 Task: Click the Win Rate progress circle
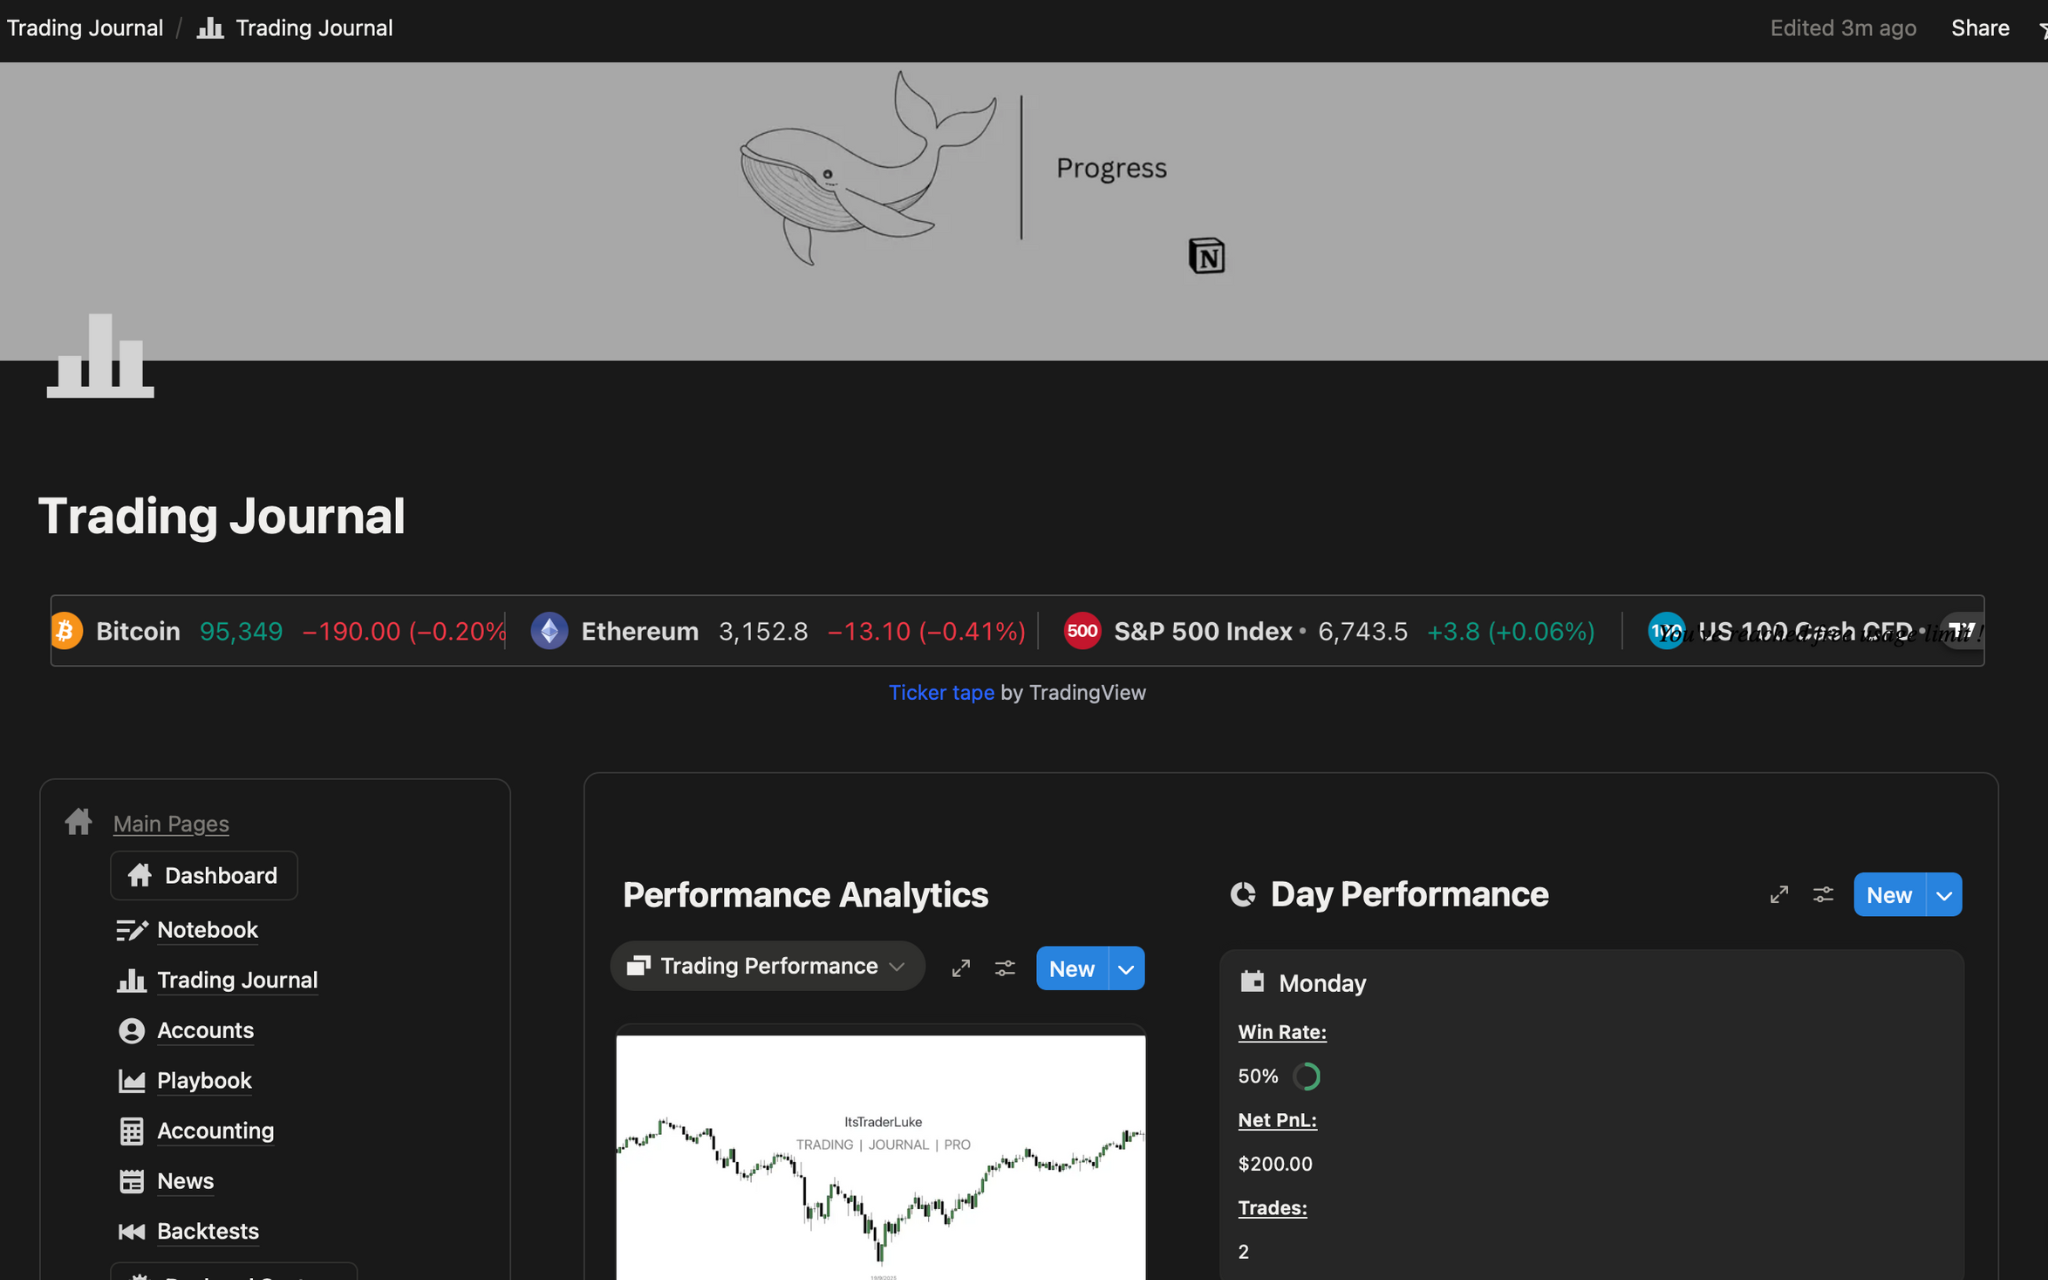point(1308,1076)
